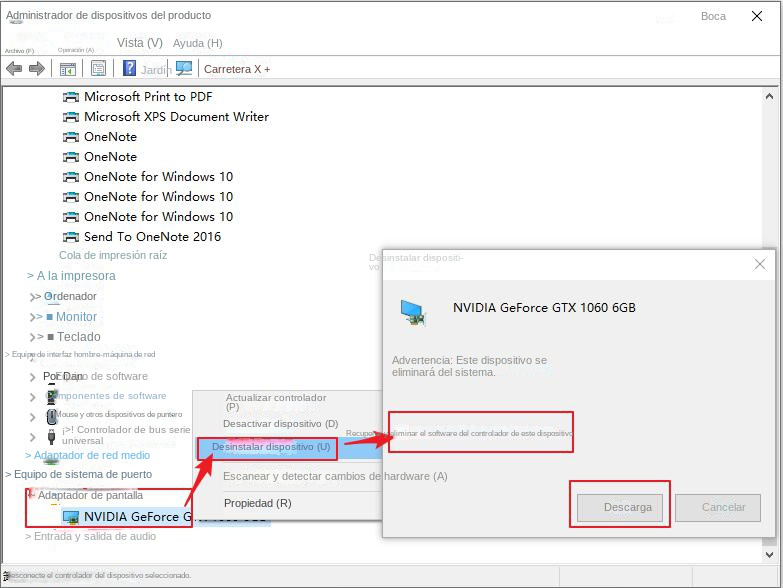Open the Vista (V) menu
This screenshot has height=588, width=783.
(x=140, y=43)
